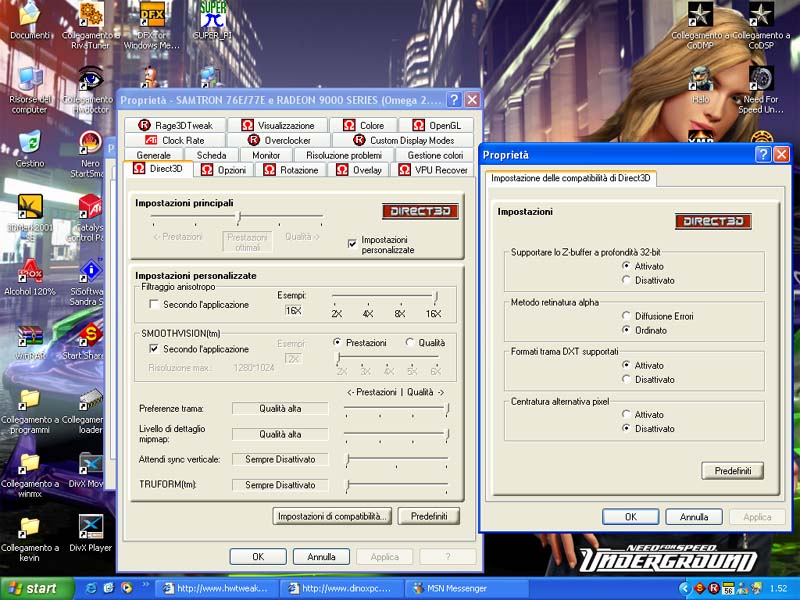Switch to the Rage3D Tweak tab
Viewport: 800px width, 600px height.
coord(175,126)
